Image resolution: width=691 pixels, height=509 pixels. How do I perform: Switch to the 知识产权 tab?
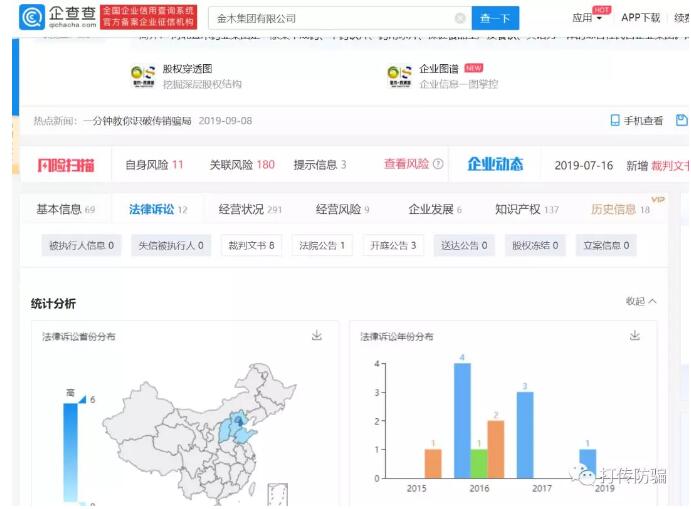pos(527,209)
